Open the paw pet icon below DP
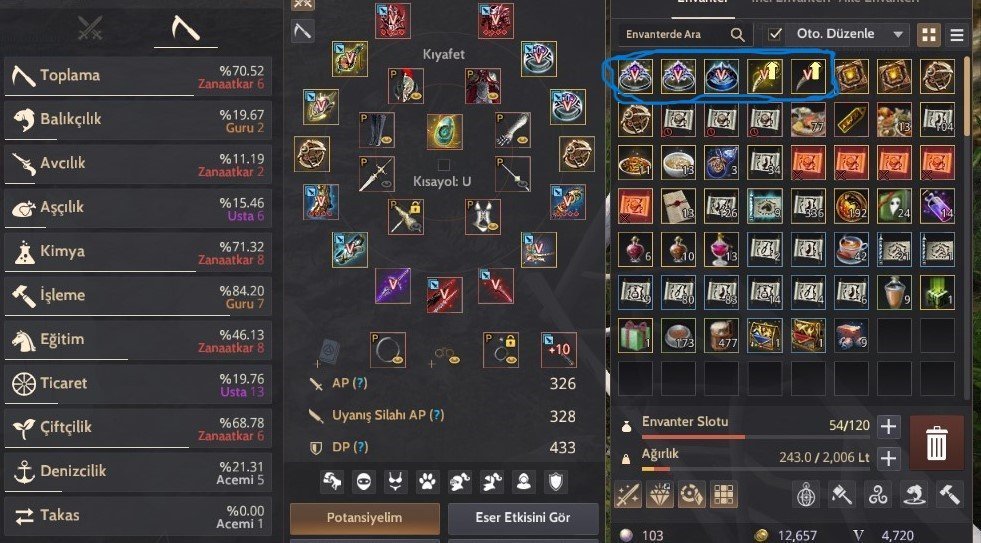Viewport: 981px width, 543px height. 427,481
